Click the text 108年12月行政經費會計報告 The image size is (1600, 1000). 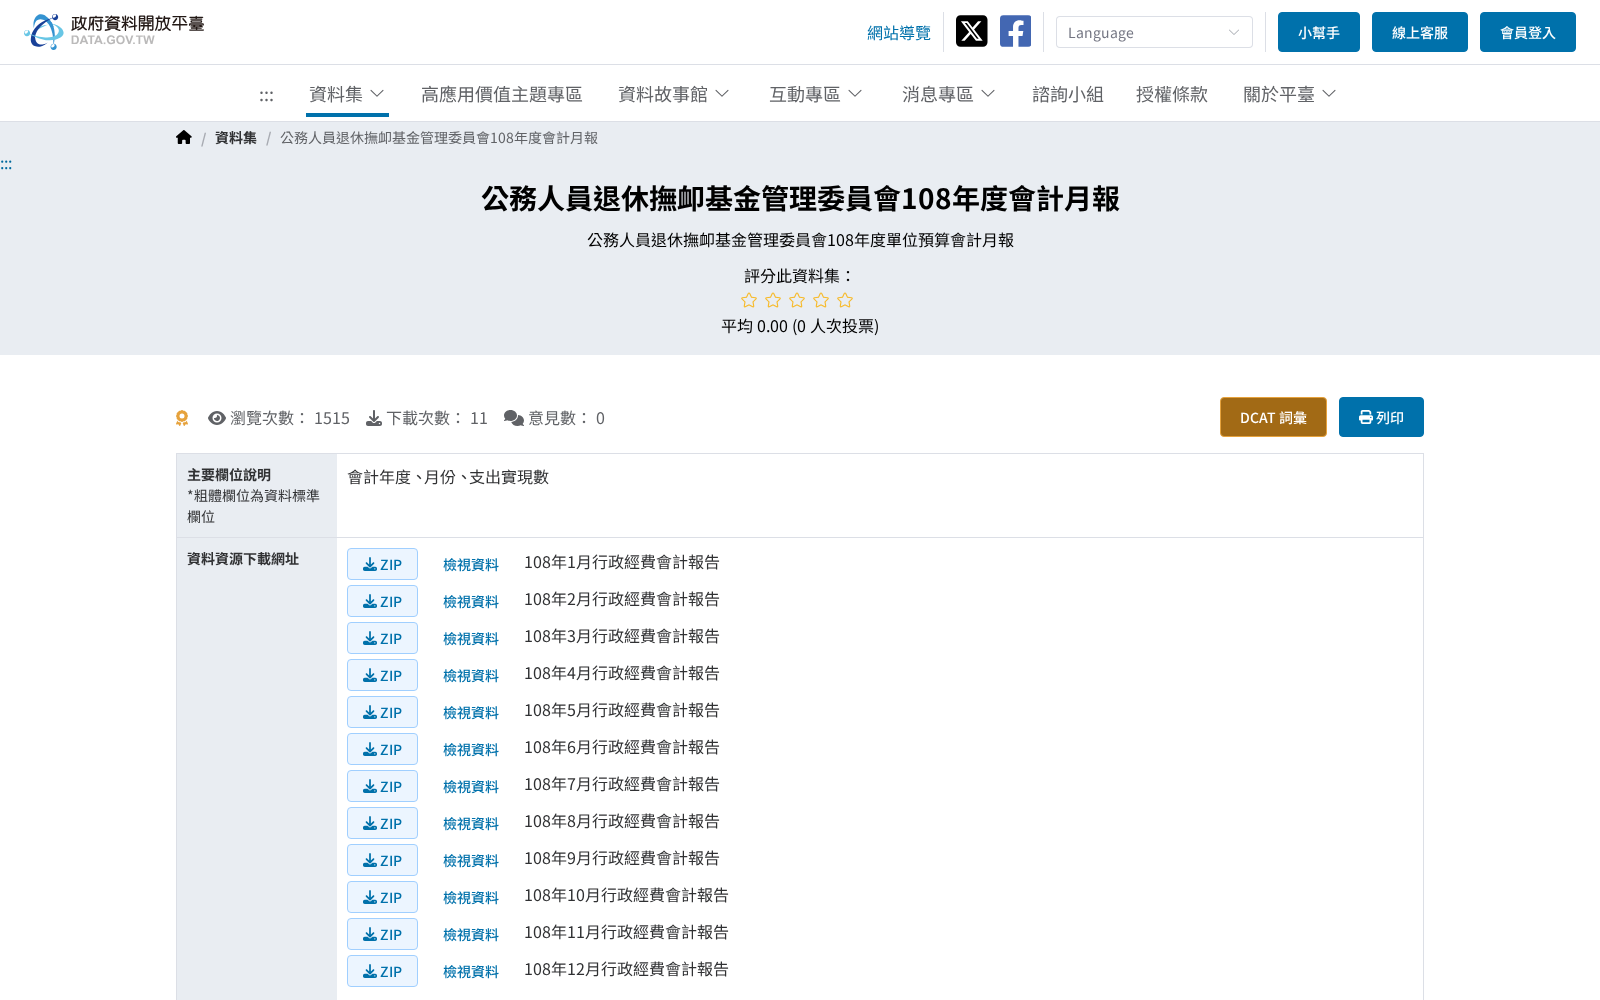[x=626, y=969]
